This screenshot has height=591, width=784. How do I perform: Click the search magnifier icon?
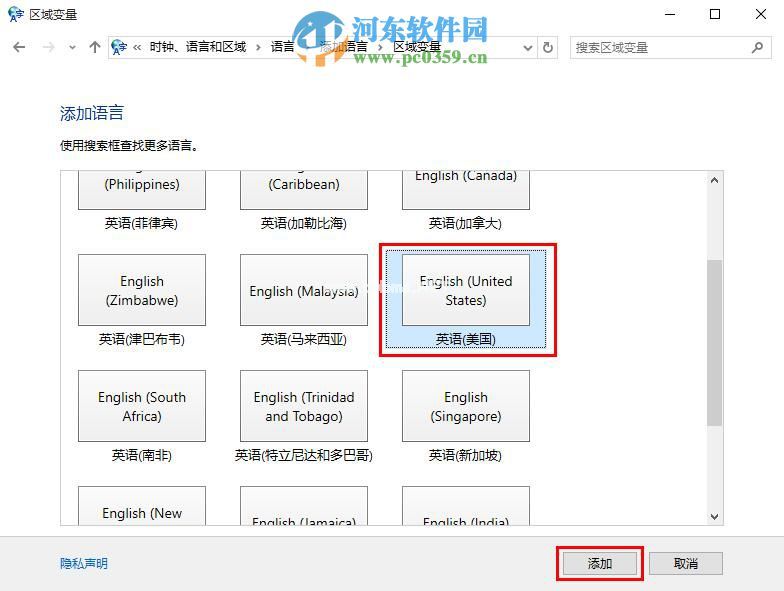point(758,48)
